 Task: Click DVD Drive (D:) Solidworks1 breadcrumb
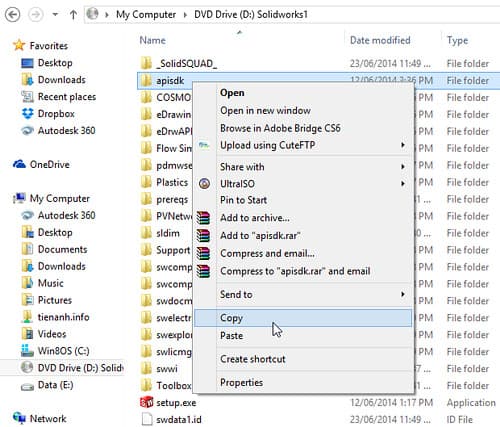pyautogui.click(x=251, y=15)
